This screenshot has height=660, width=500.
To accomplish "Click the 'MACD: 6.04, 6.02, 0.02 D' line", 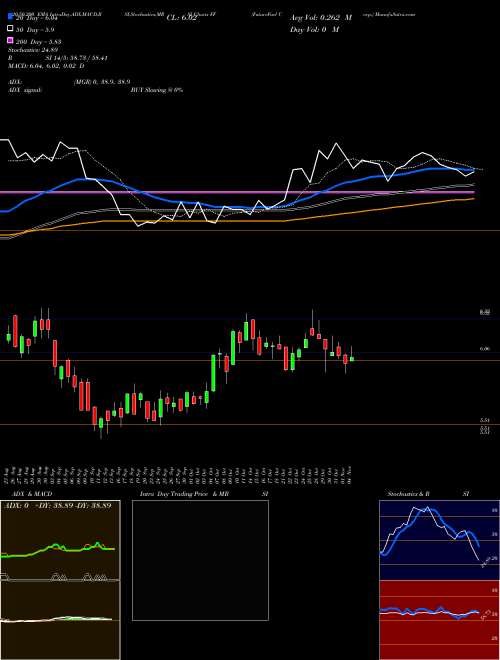I will 46,66.
